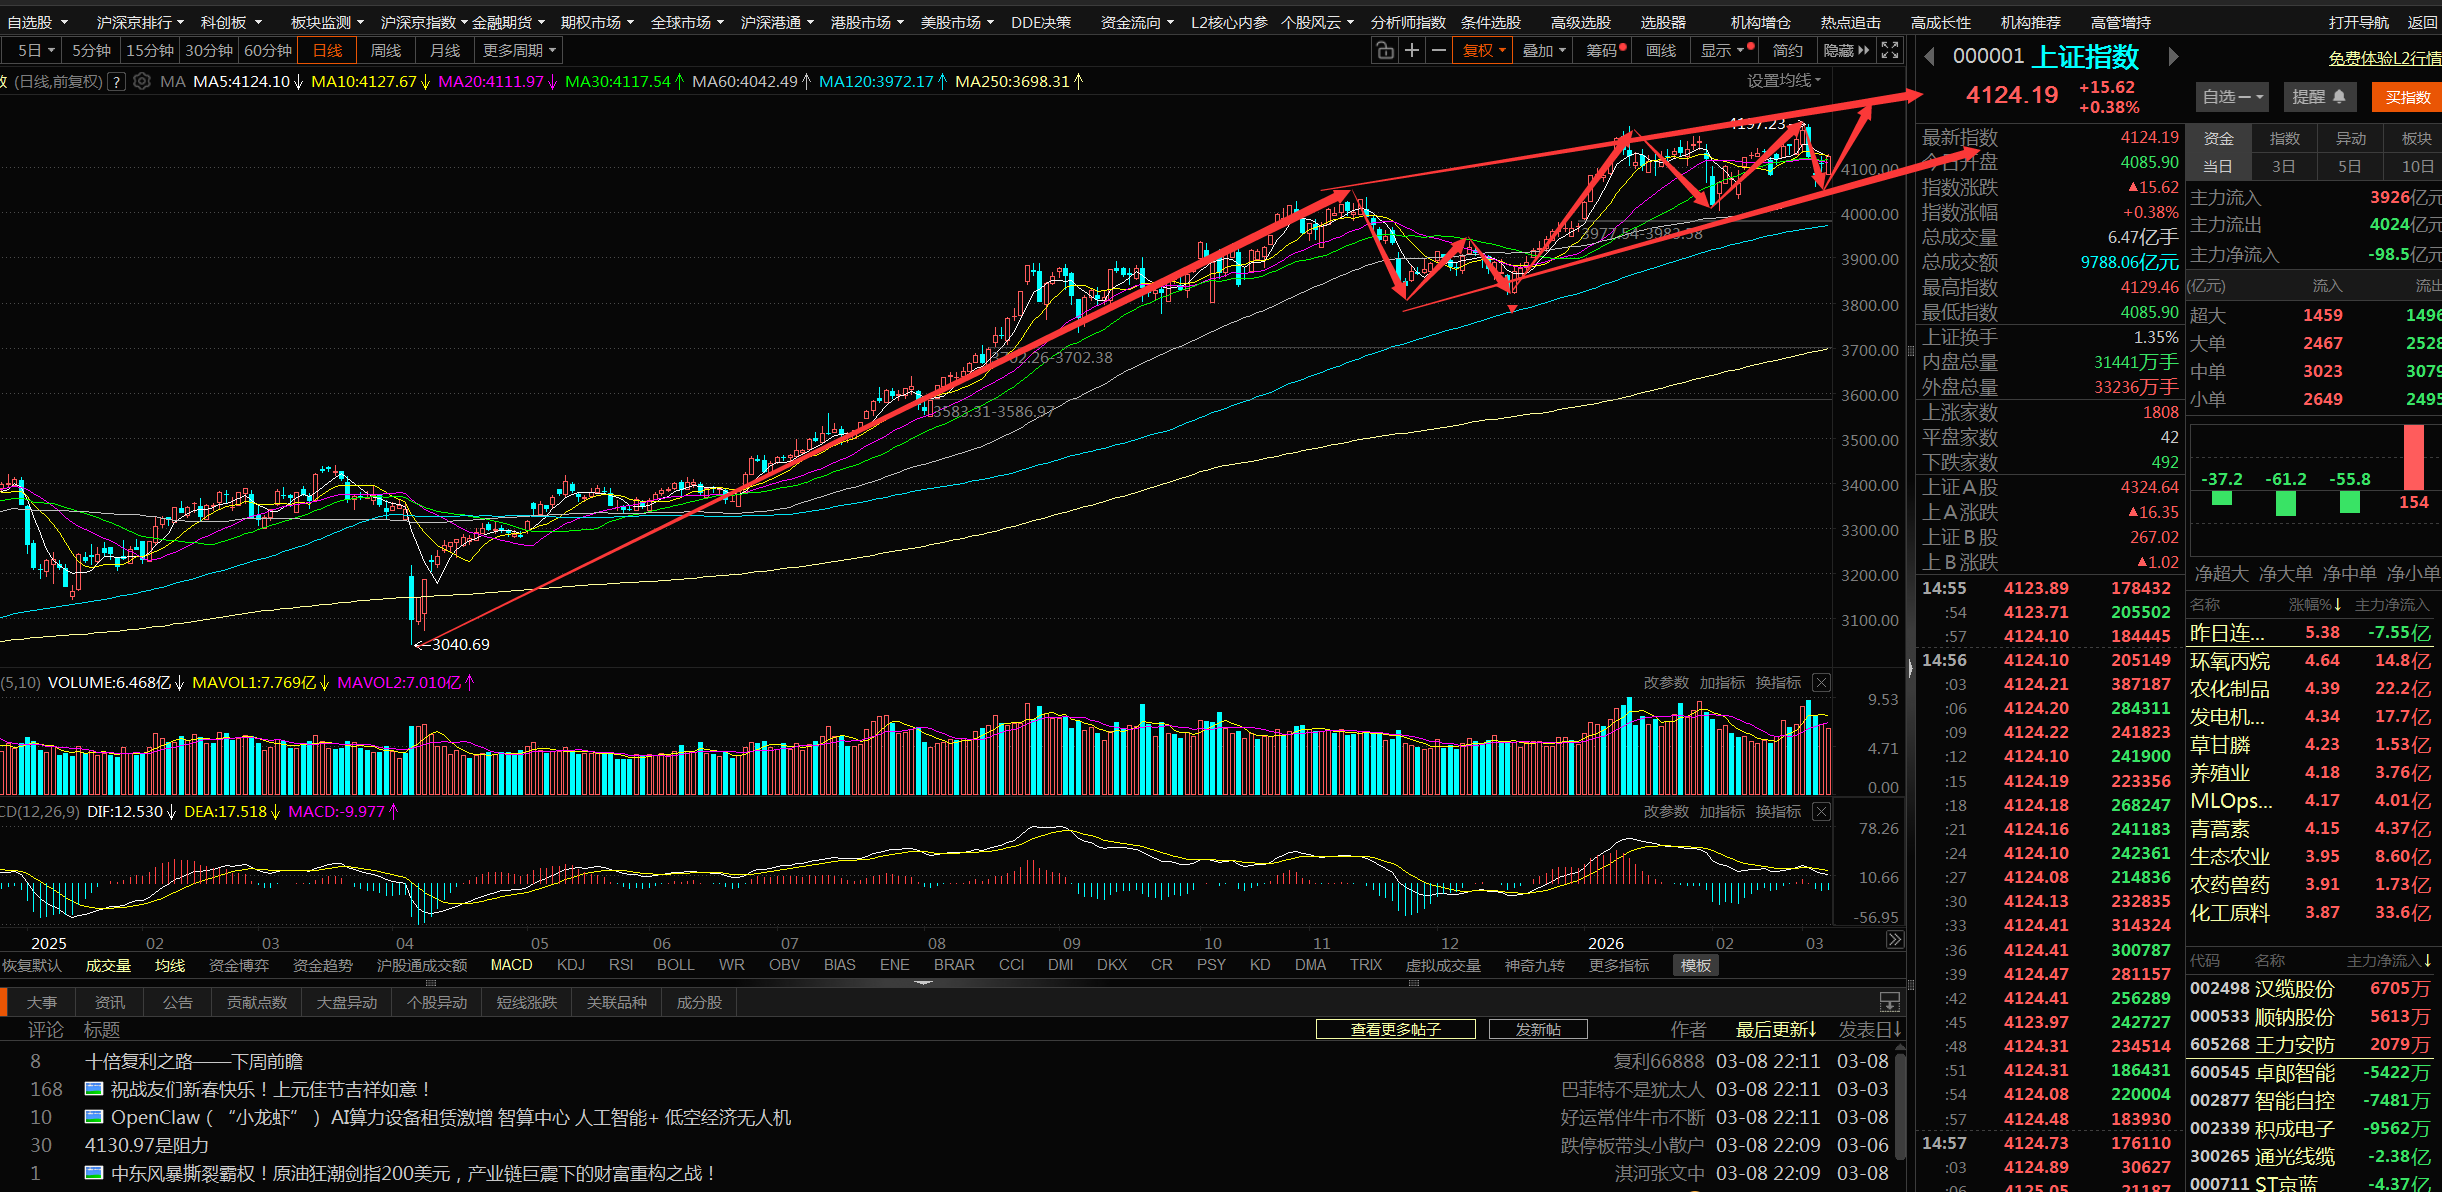Open the 设置均线 moving average dropdown
2442x1192 pixels.
[1783, 81]
